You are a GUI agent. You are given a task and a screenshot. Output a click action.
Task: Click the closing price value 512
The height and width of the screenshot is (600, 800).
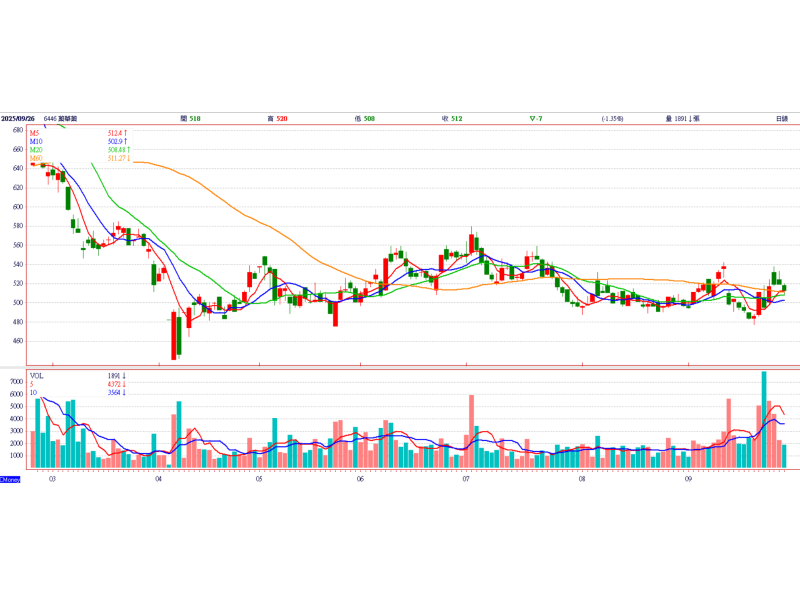tap(456, 119)
